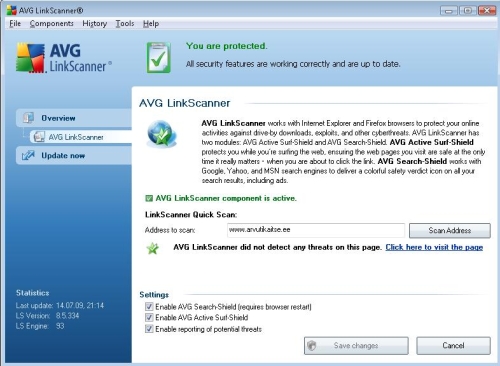Select the Overview navigation item
This screenshot has height=366, width=500.
click(x=74, y=118)
